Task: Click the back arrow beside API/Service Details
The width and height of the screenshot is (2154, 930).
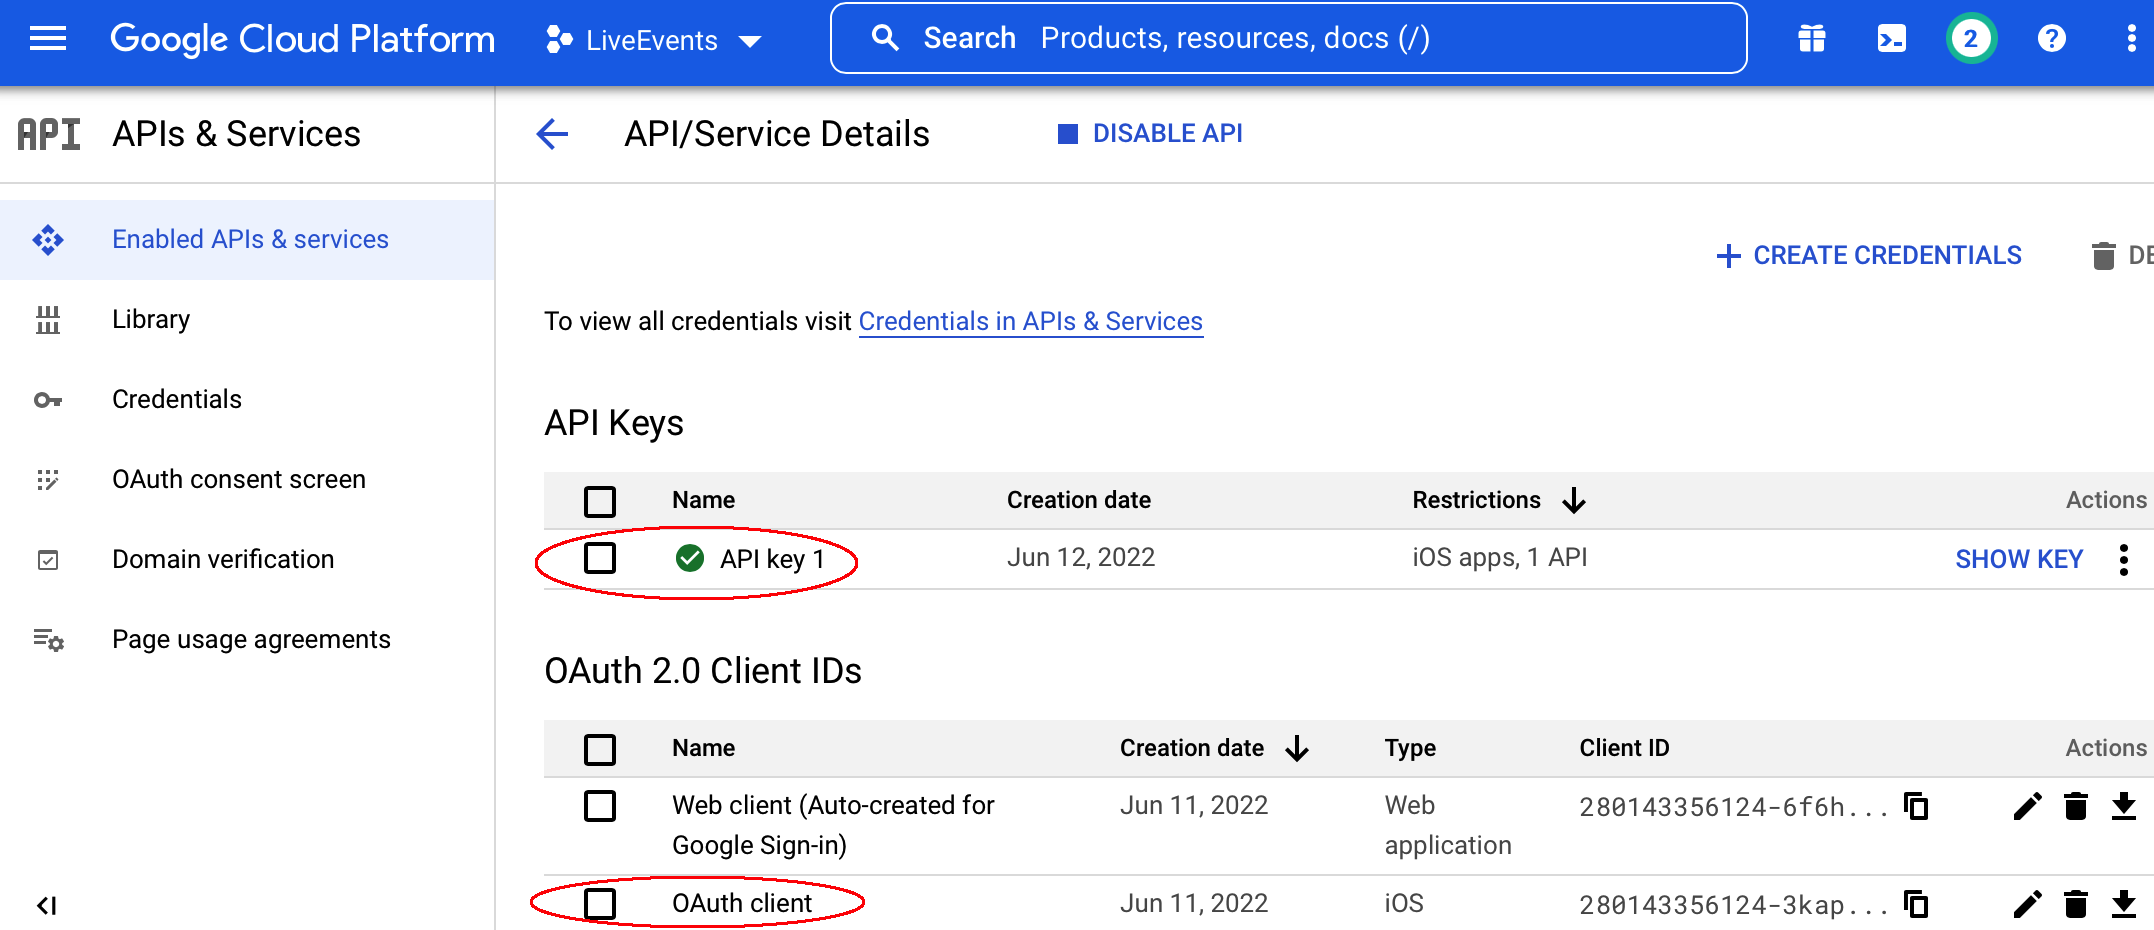Action: pyautogui.click(x=552, y=134)
